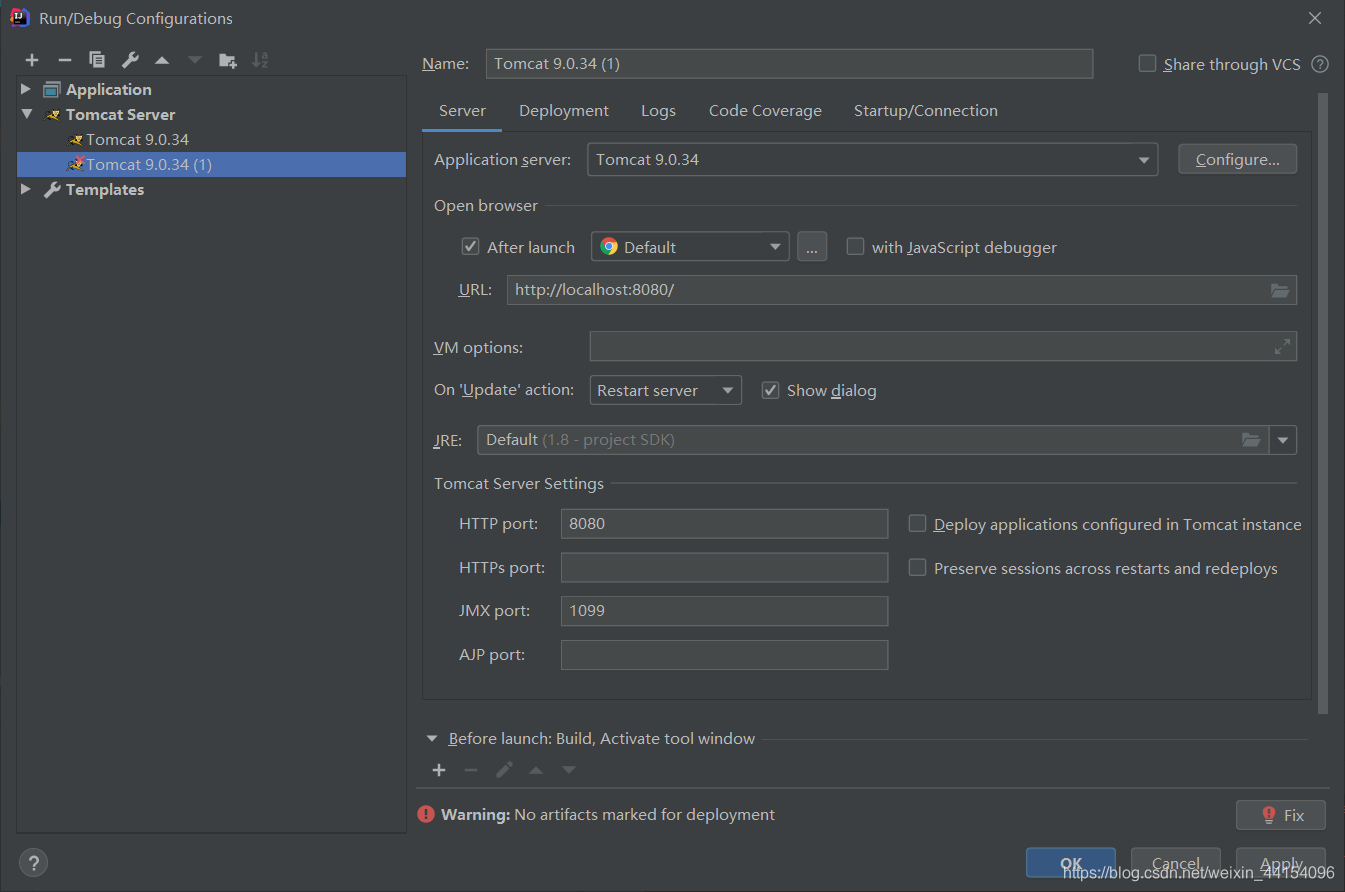Open the Restart server update action dropdown
1345x892 pixels.
pos(666,390)
